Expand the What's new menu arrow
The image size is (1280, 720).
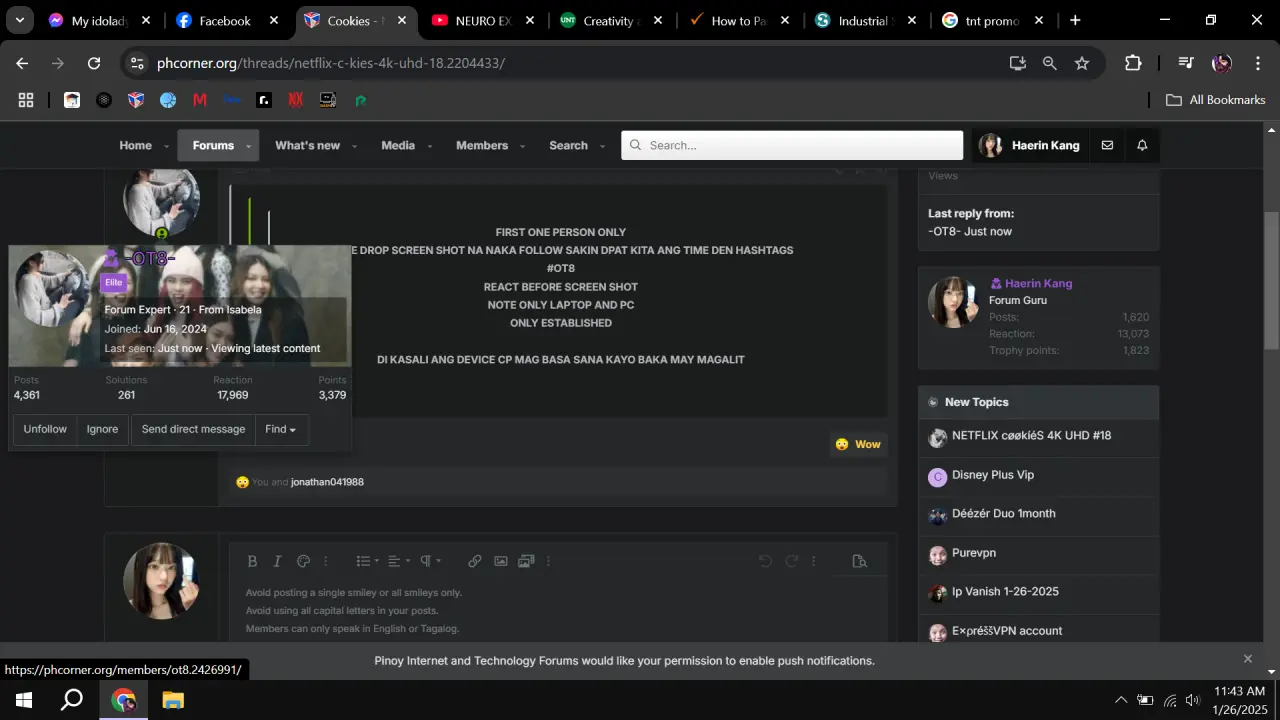pos(354,146)
